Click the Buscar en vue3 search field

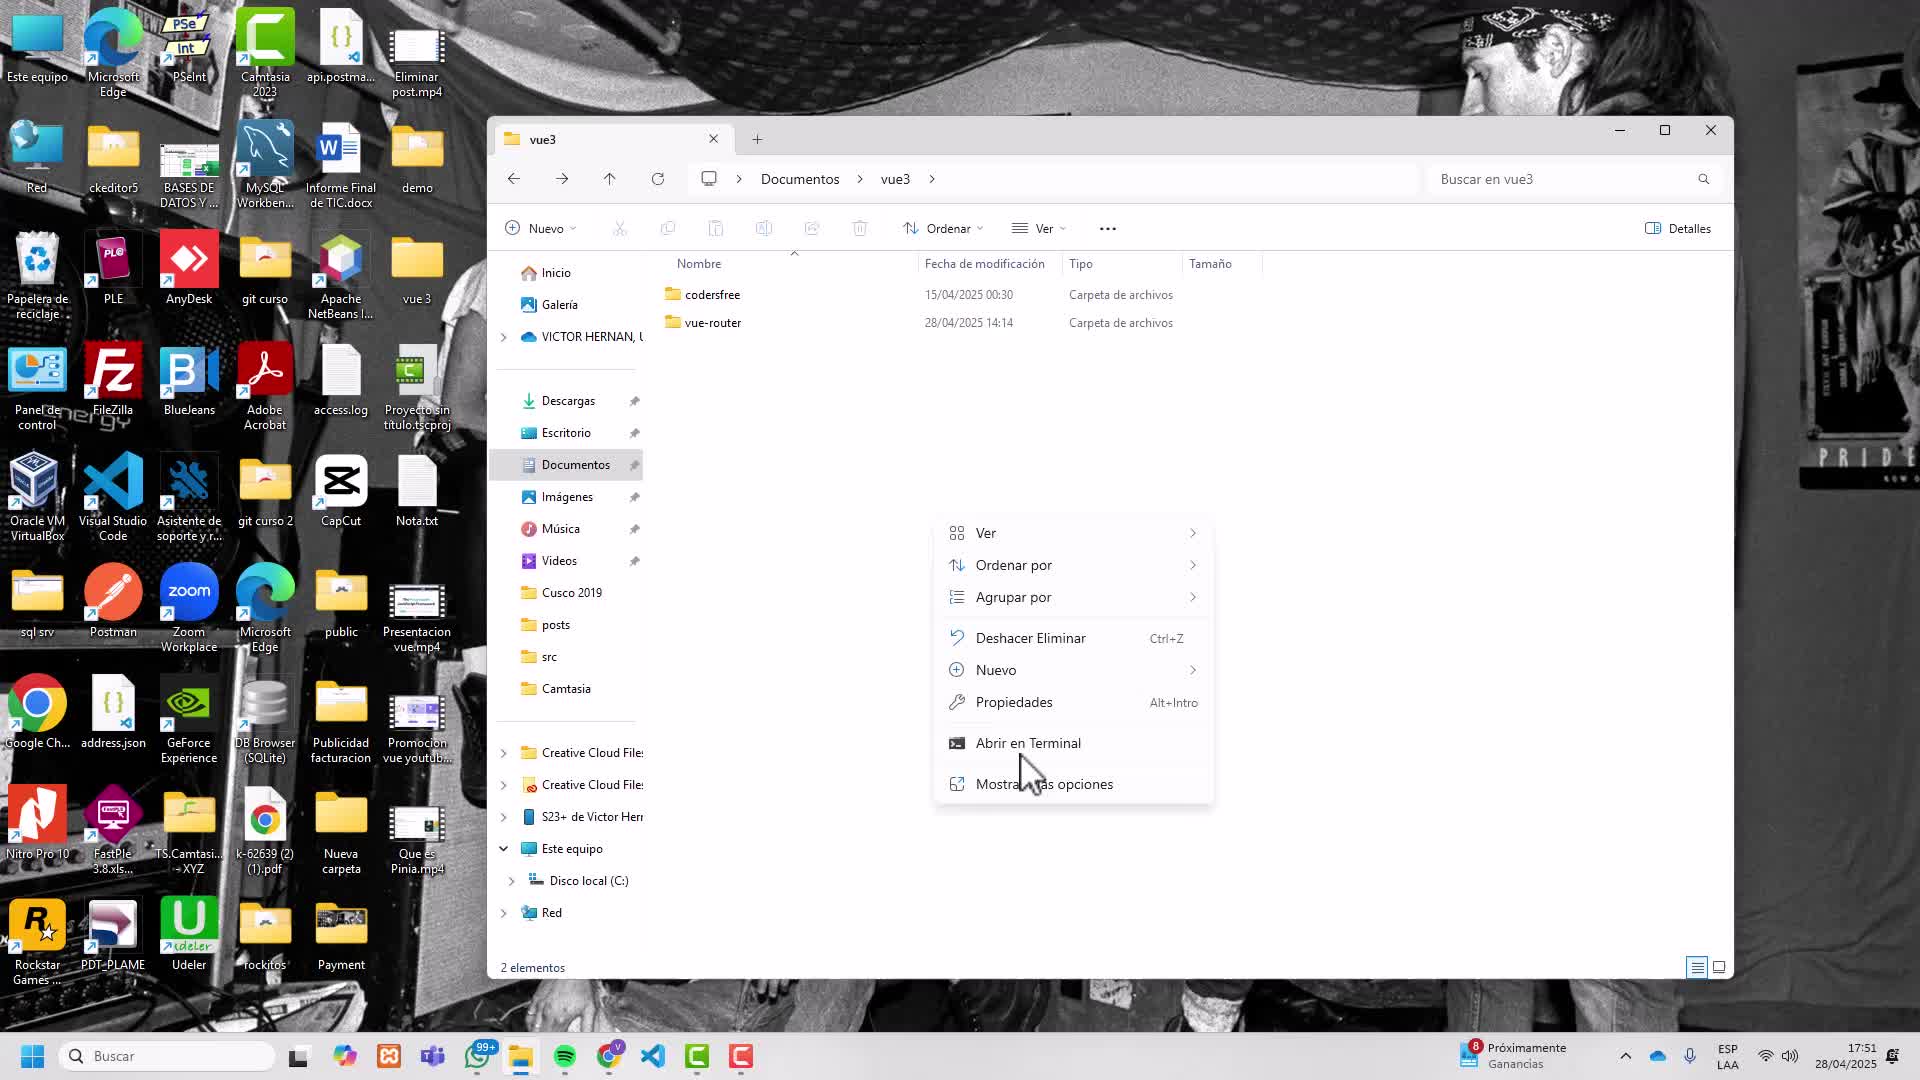(1560, 179)
